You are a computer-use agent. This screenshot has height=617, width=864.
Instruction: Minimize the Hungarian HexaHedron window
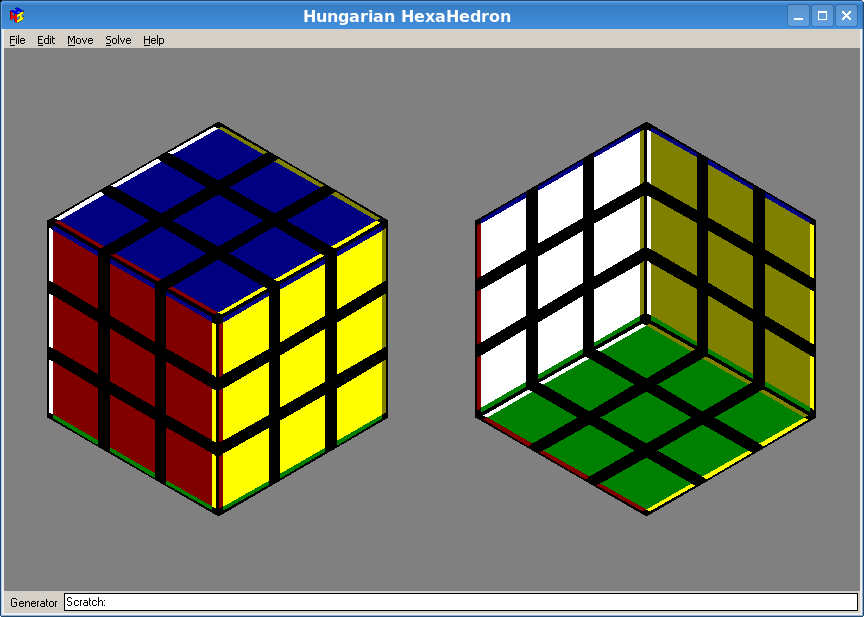click(798, 16)
